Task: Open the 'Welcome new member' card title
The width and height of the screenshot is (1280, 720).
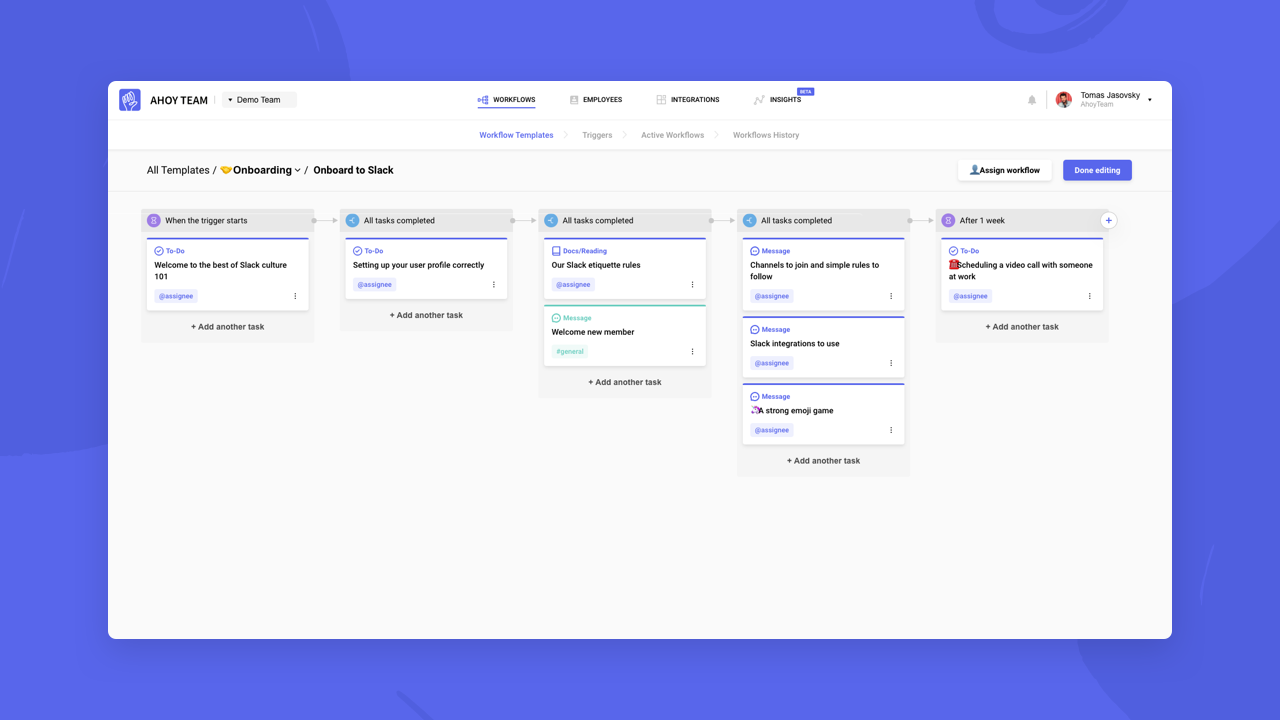Action: coord(593,332)
